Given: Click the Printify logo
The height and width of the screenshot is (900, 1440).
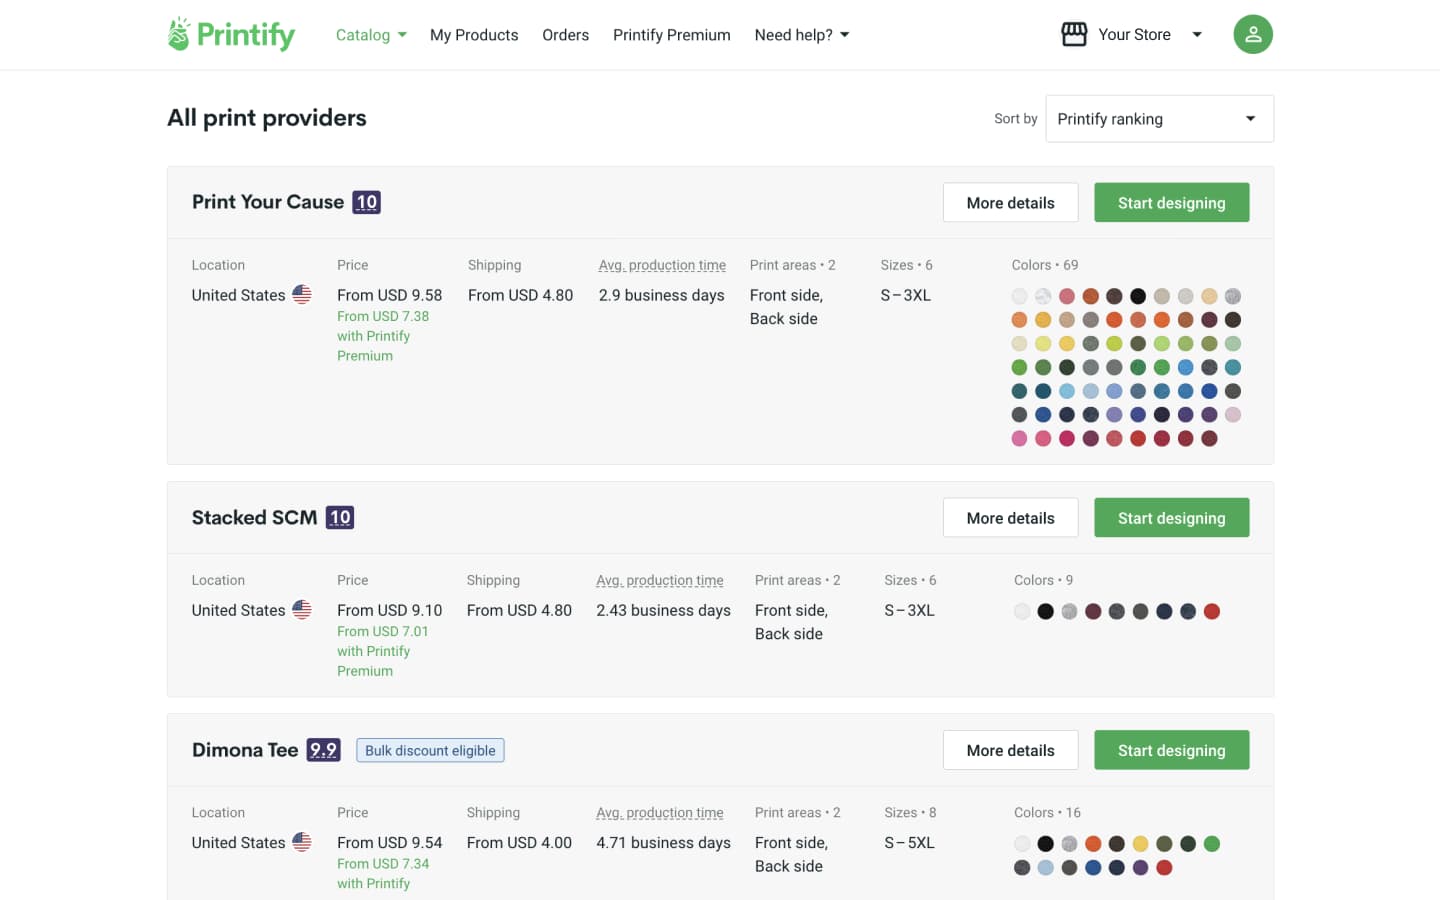Looking at the screenshot, I should pyautogui.click(x=231, y=34).
